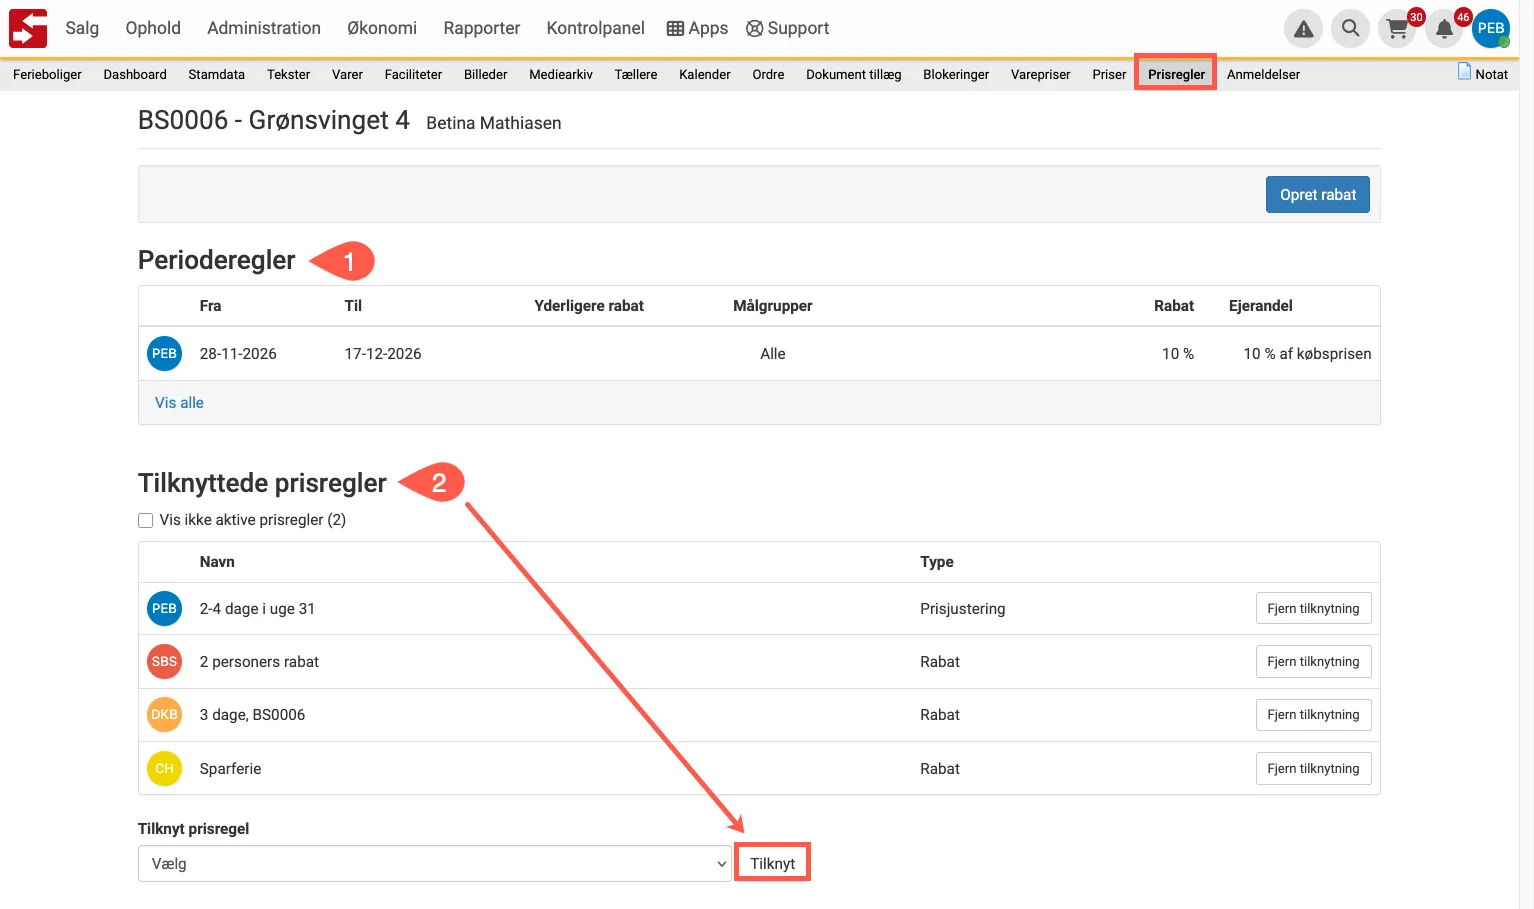Remove link for 2-4 dage i uge 31
Screen dimensions: 1534x909
point(1313,609)
